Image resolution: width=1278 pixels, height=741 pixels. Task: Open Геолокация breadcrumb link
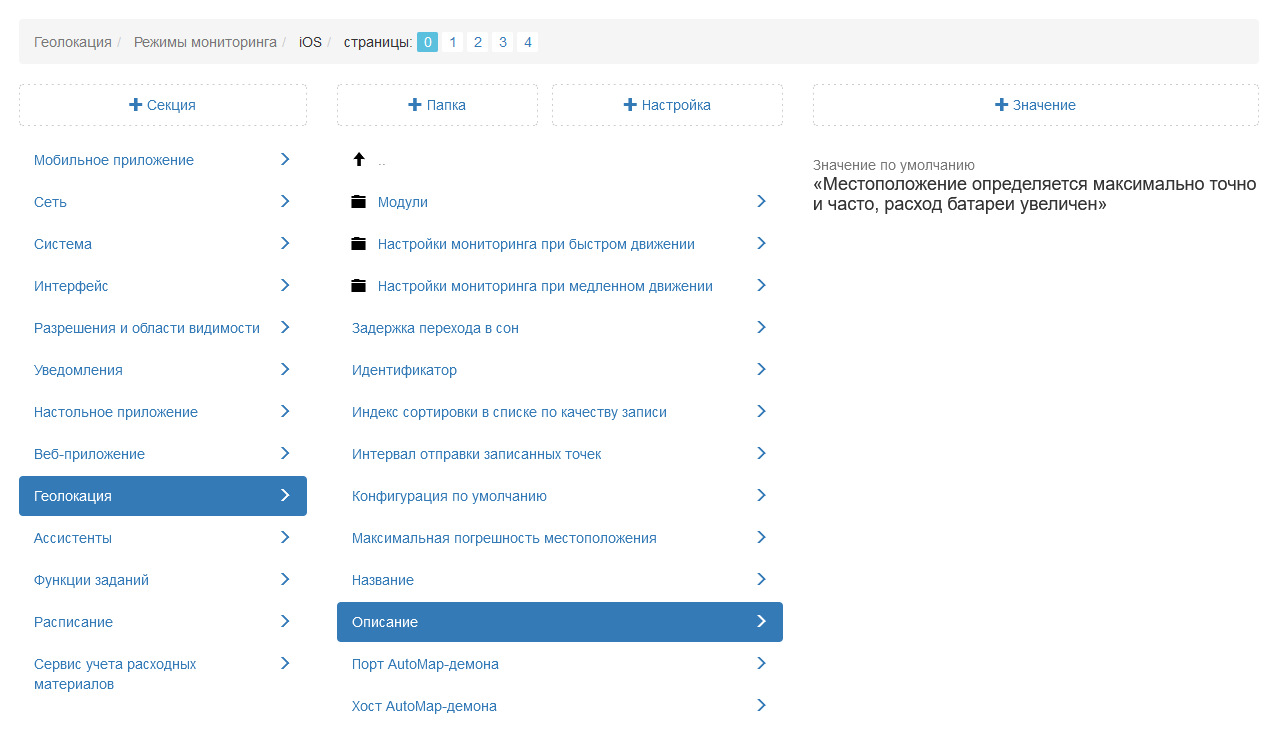point(73,42)
